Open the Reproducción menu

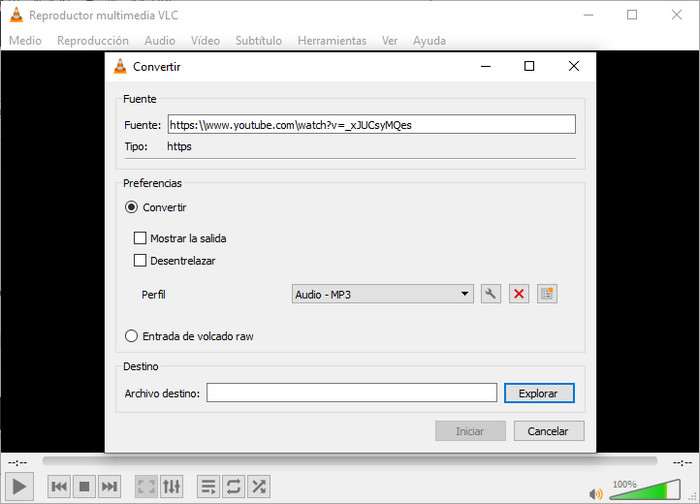(x=93, y=41)
